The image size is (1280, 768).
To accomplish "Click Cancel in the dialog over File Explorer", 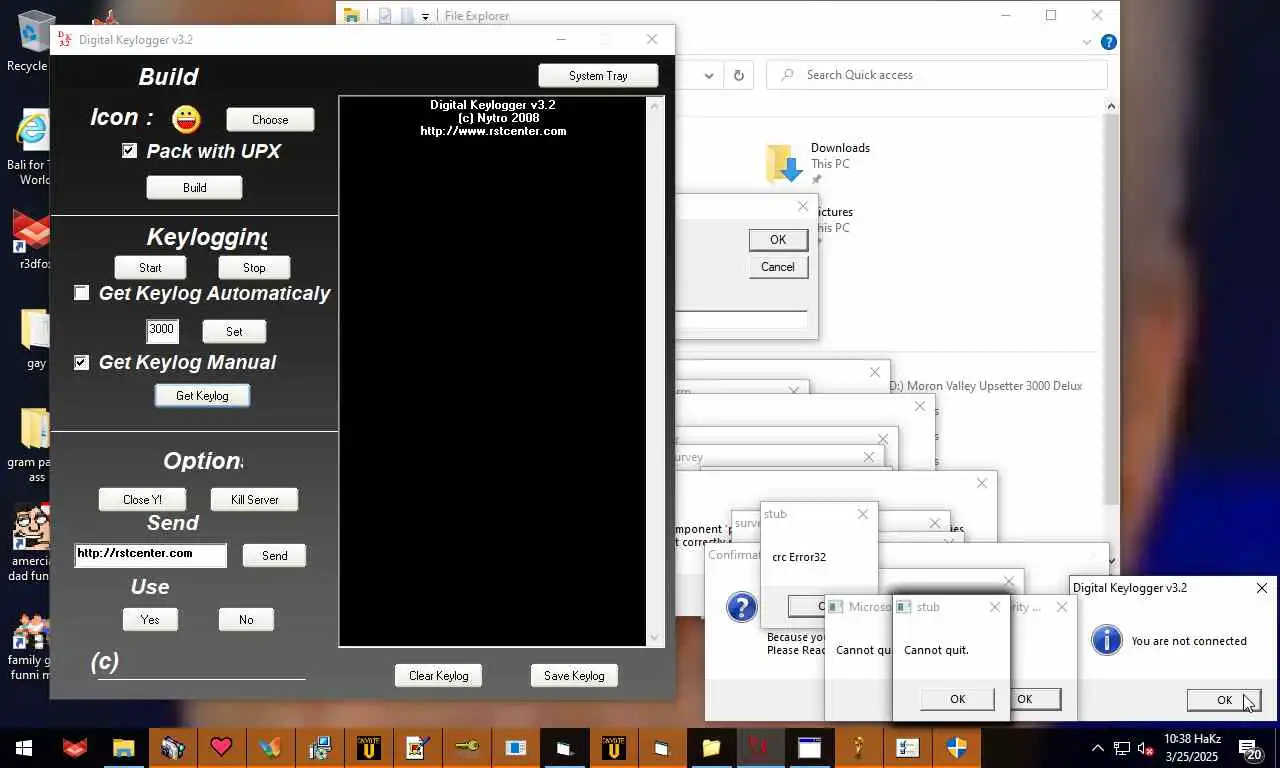I will pyautogui.click(x=778, y=267).
